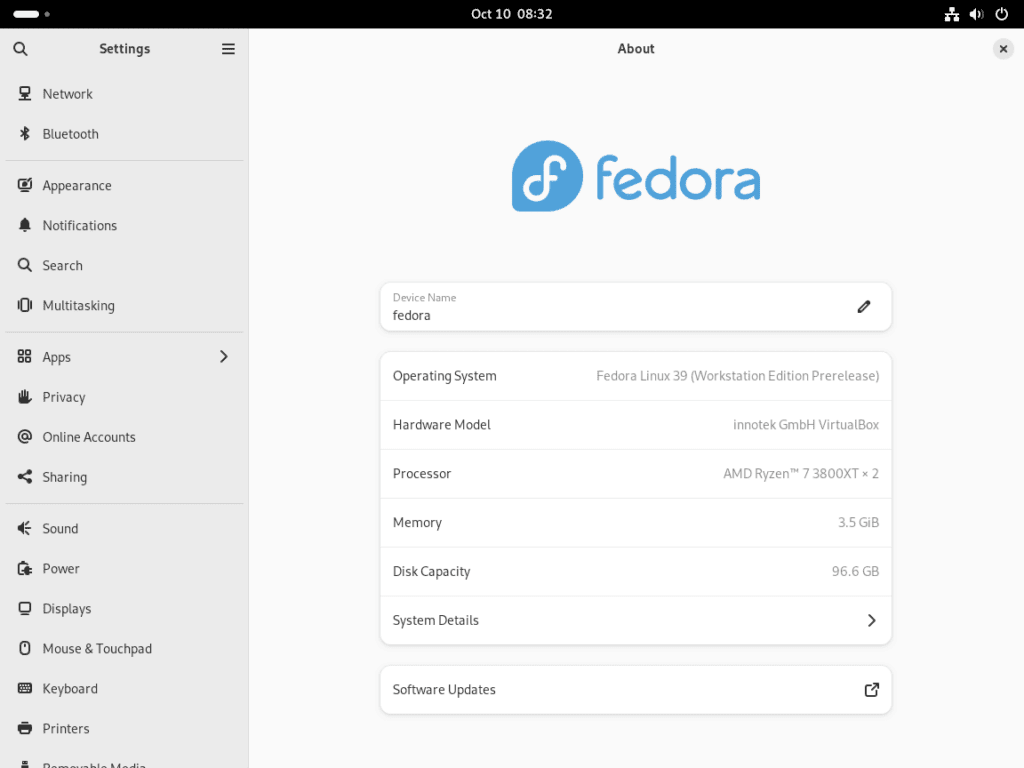The height and width of the screenshot is (768, 1024).
Task: Select Displays in the sidebar
Action: point(67,608)
